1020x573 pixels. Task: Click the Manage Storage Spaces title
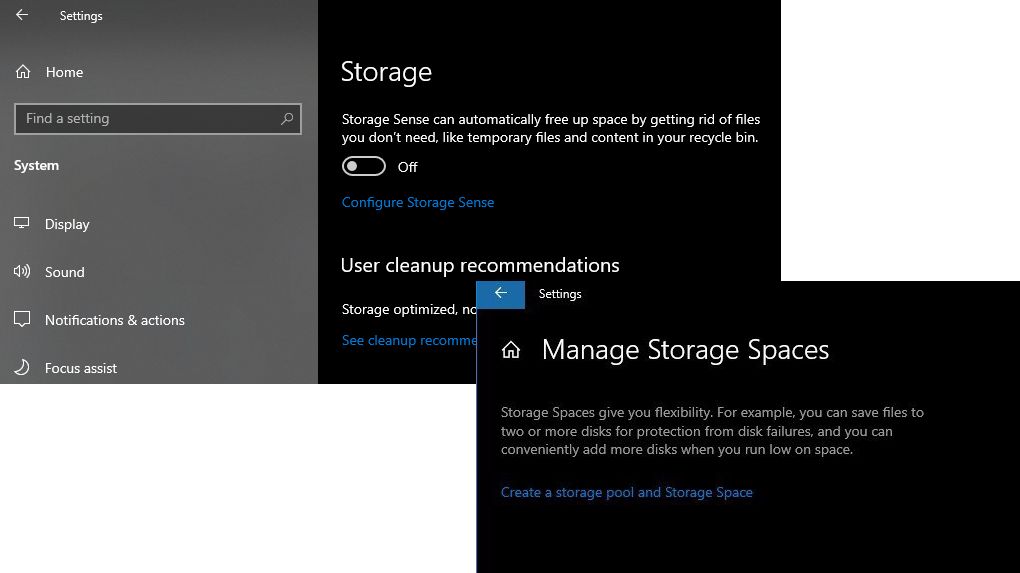686,350
